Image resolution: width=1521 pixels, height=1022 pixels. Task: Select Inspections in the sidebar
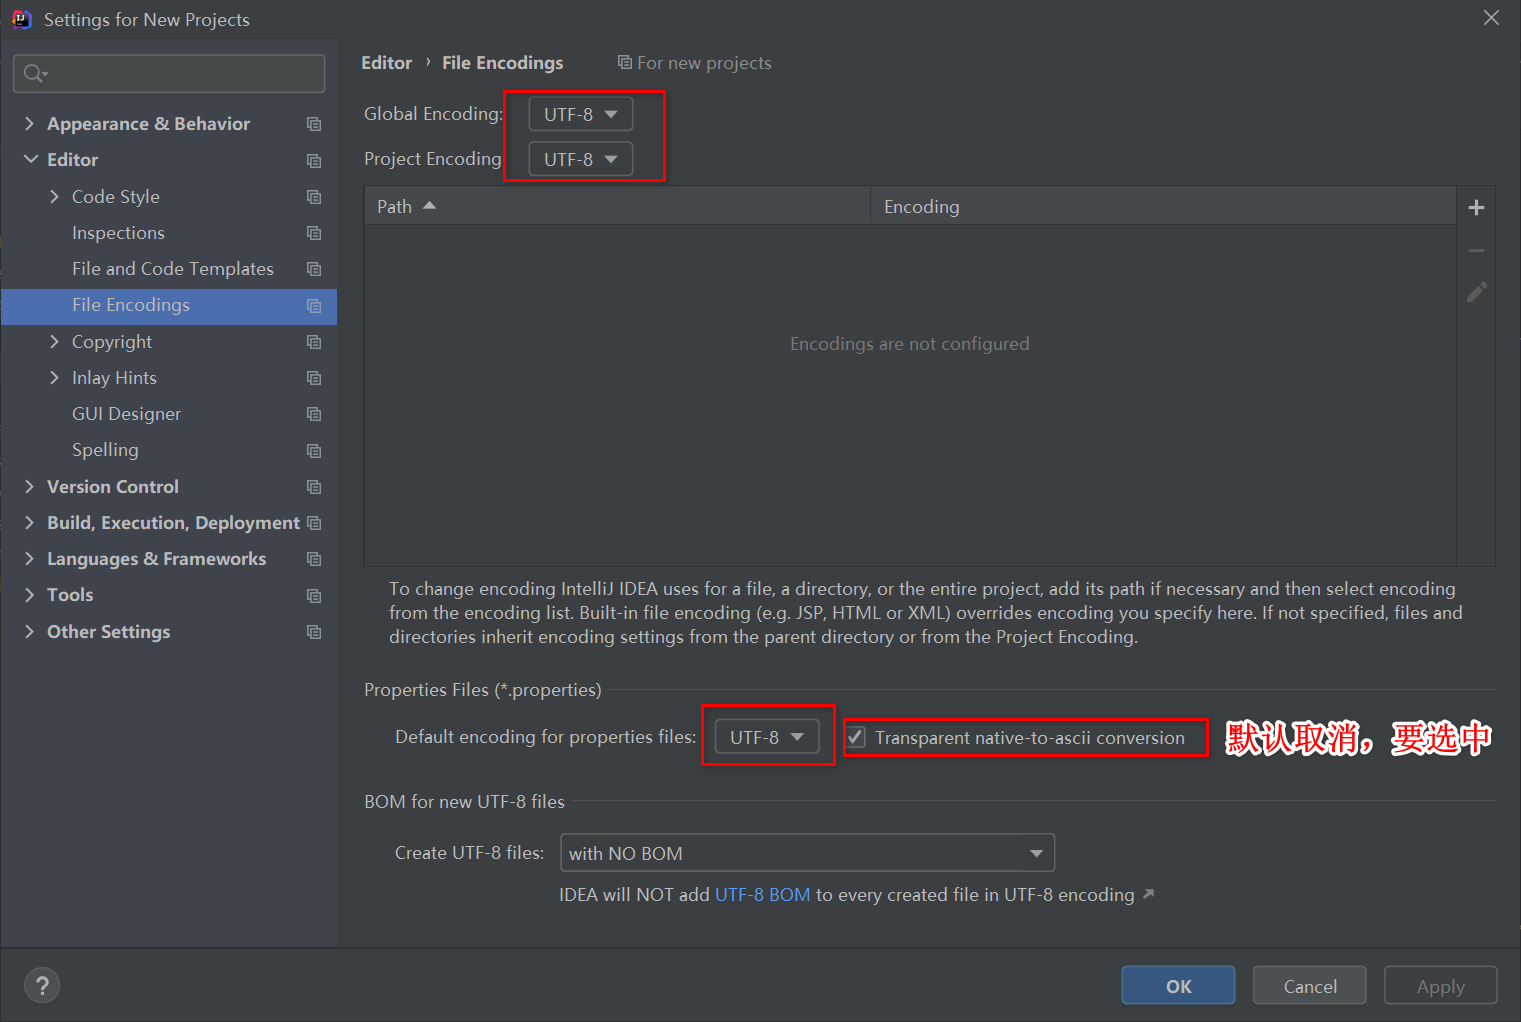[x=118, y=232]
